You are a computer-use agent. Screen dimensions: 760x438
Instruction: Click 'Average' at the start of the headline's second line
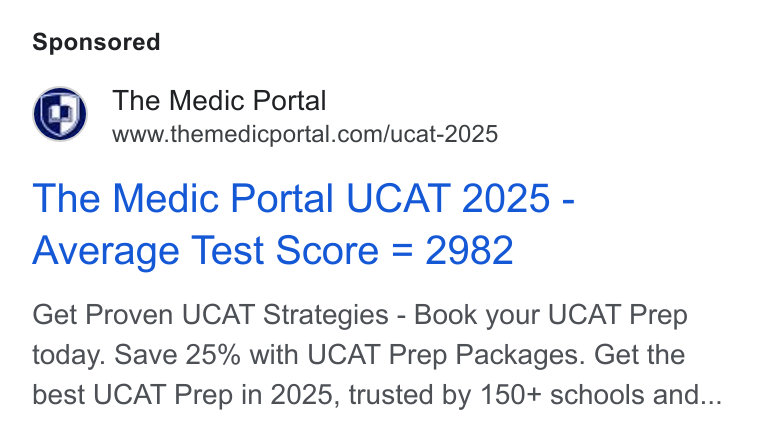pos(106,251)
